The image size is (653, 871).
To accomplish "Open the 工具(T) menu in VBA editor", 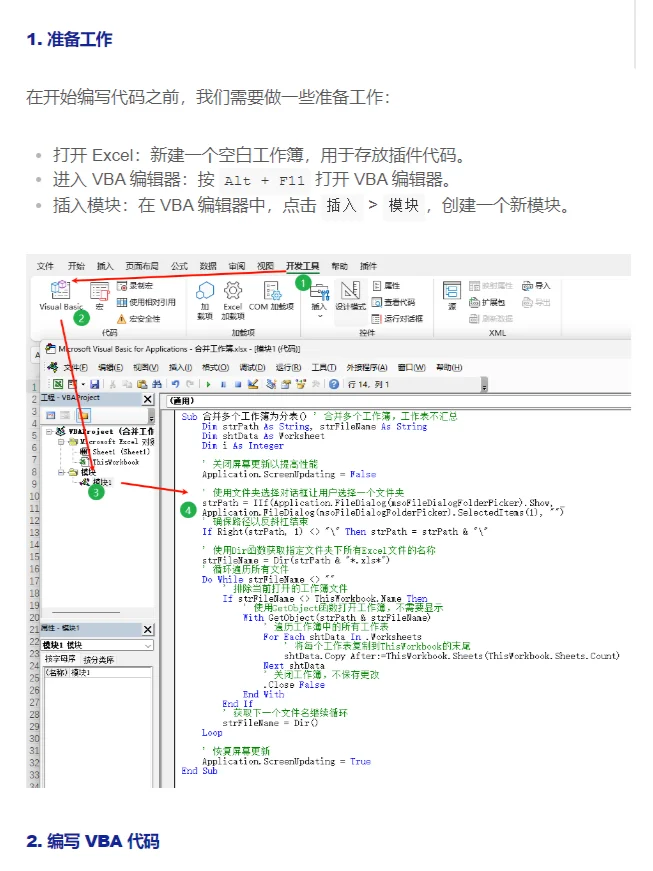I will (324, 368).
